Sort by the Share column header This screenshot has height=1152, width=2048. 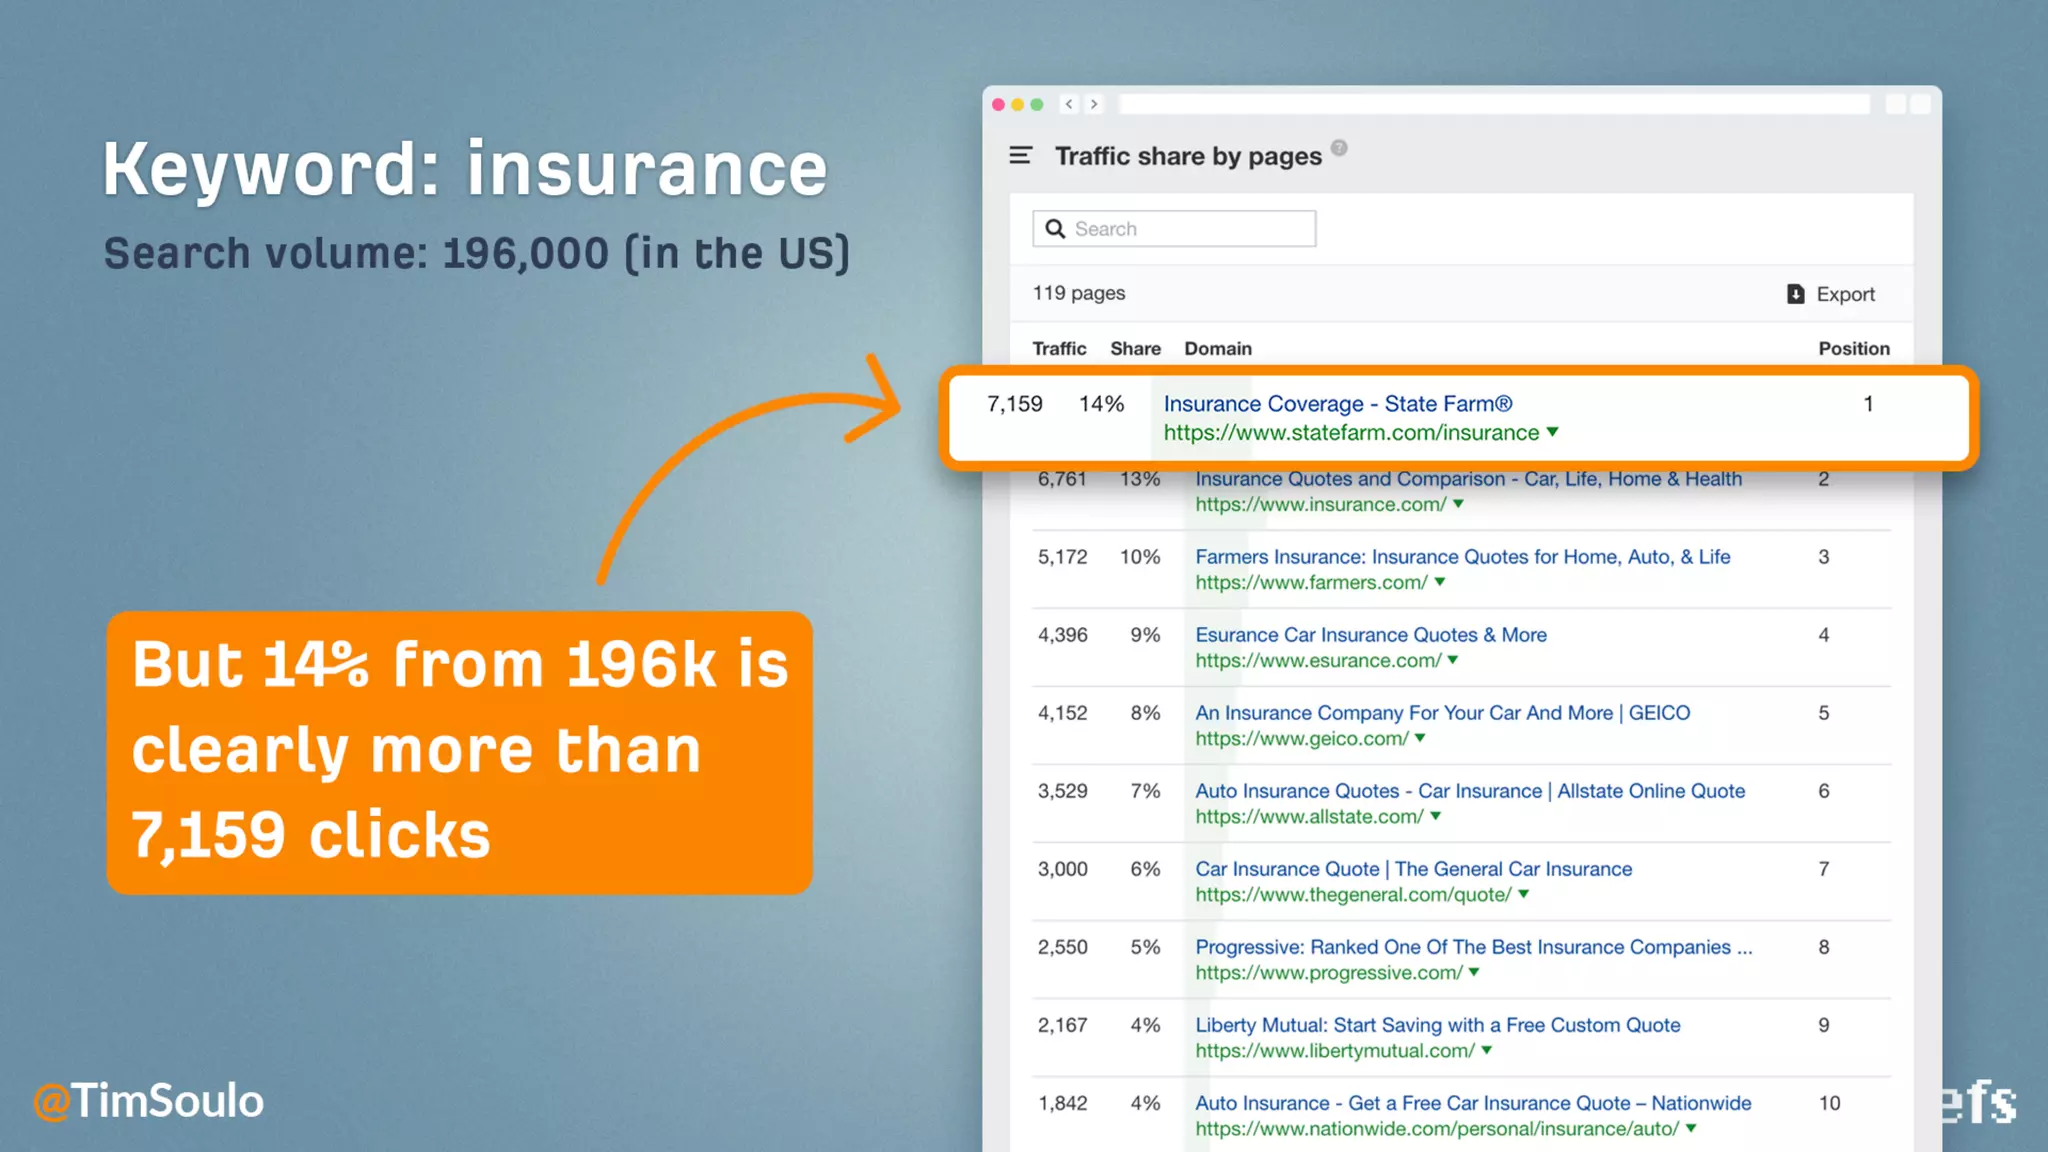[1135, 348]
